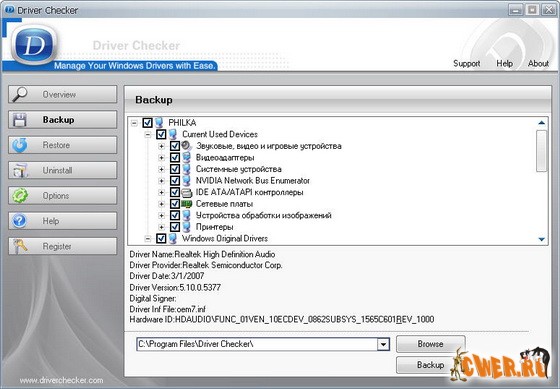Switch to the Overview section

(62, 94)
